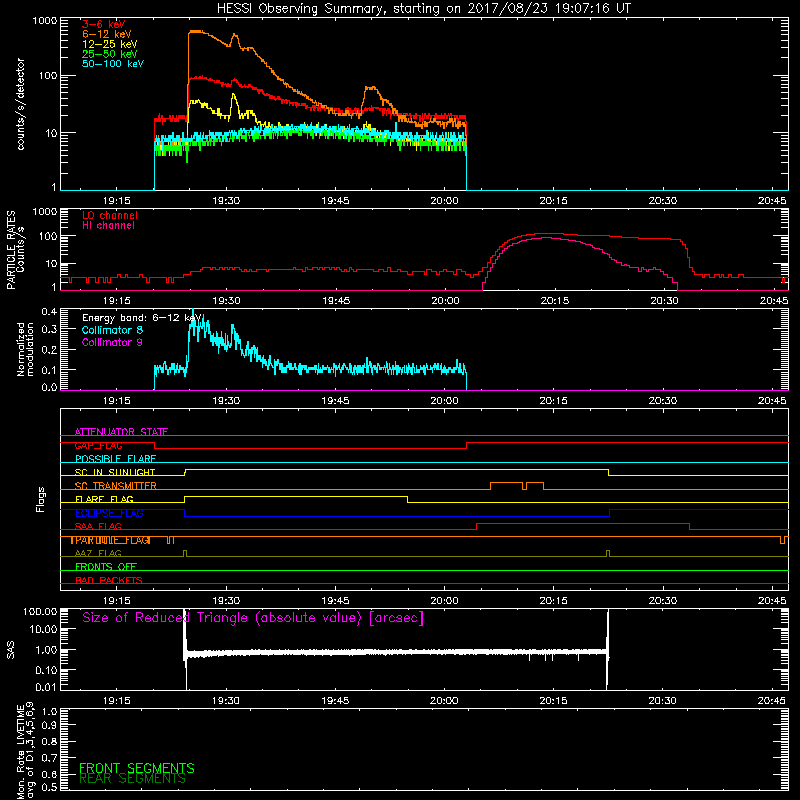Screen dimensions: 800x800
Task: Click 20:15 tick under the particle rates plot
Action: point(555,301)
